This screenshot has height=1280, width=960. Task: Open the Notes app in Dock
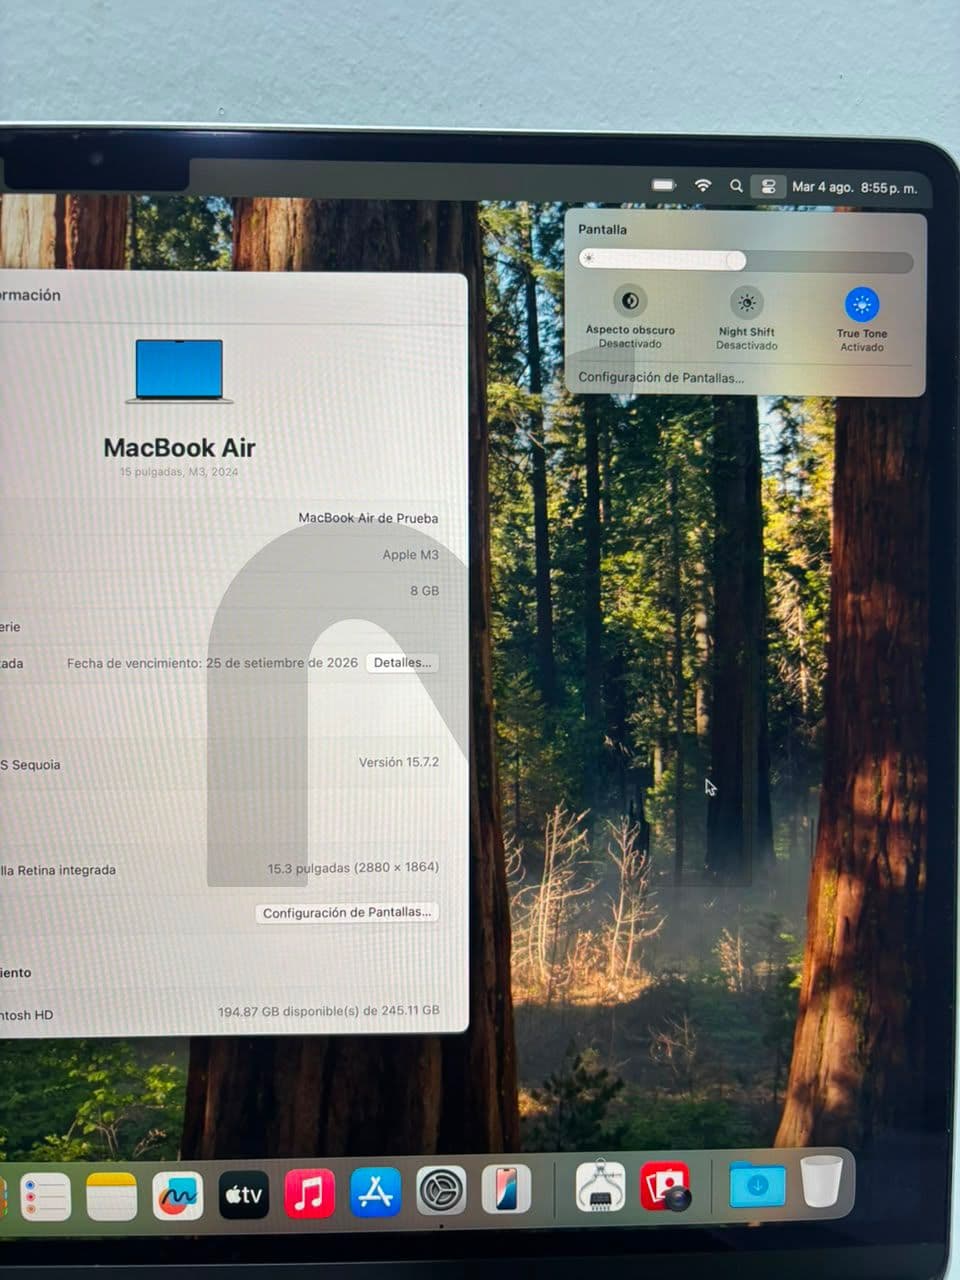(x=111, y=1196)
